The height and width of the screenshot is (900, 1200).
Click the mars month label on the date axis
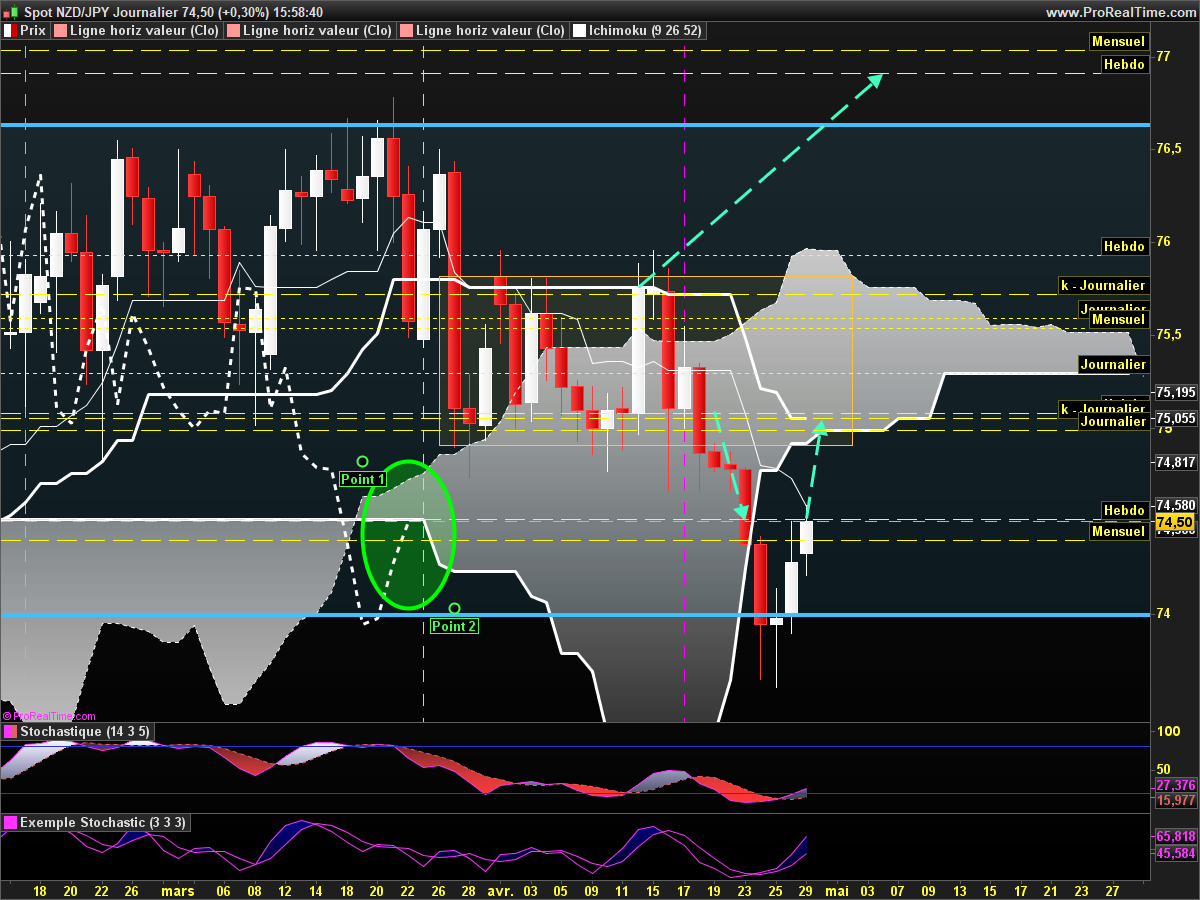point(178,889)
